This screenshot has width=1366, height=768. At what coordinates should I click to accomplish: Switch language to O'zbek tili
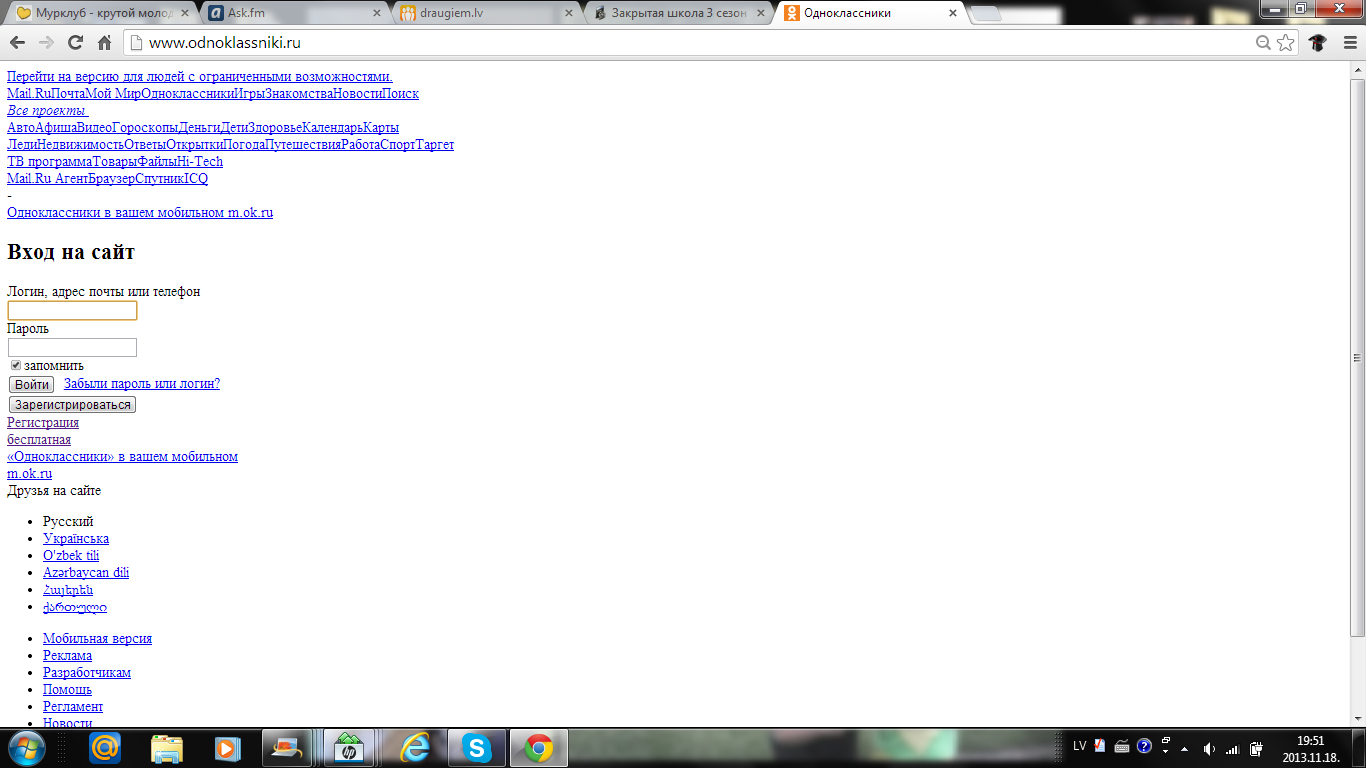(71, 556)
